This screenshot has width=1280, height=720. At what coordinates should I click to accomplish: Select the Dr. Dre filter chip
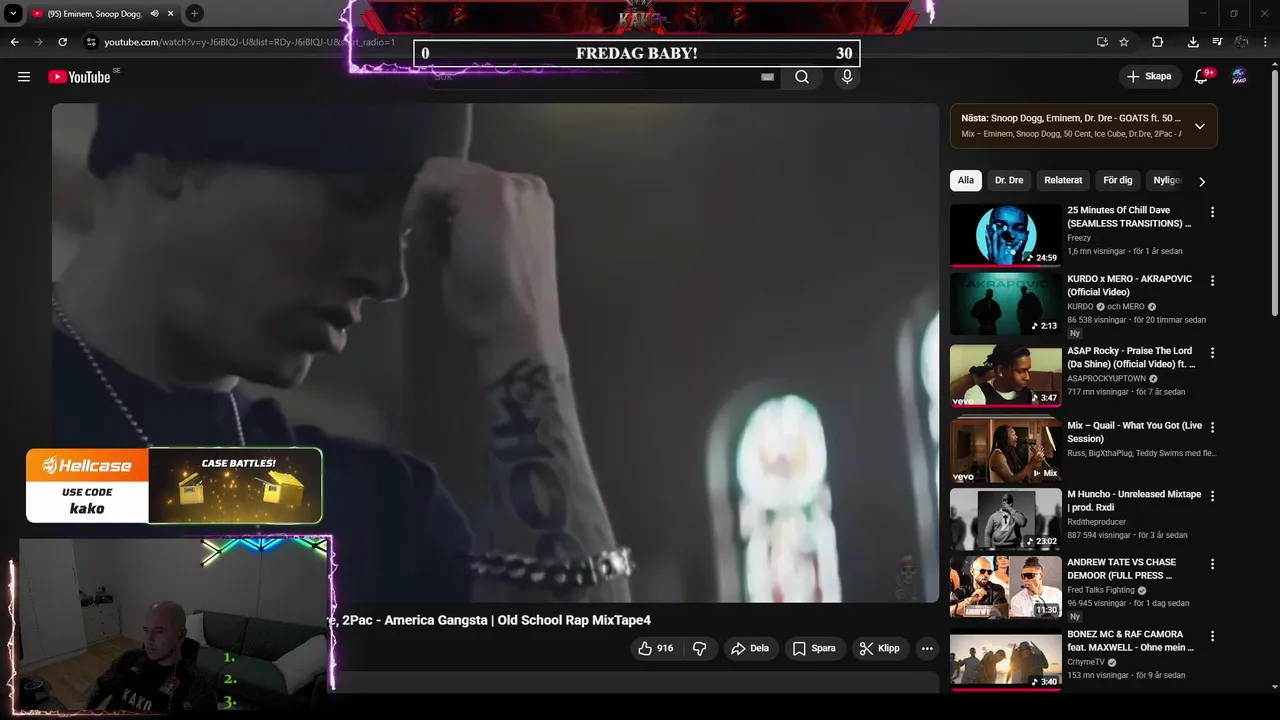[x=1009, y=180]
